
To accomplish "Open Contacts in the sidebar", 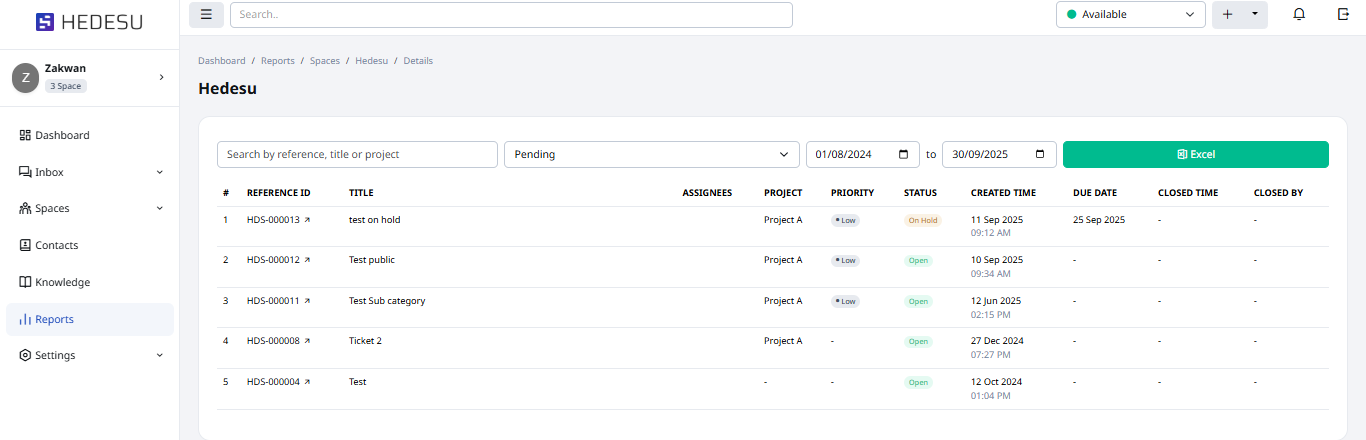I will coord(56,245).
